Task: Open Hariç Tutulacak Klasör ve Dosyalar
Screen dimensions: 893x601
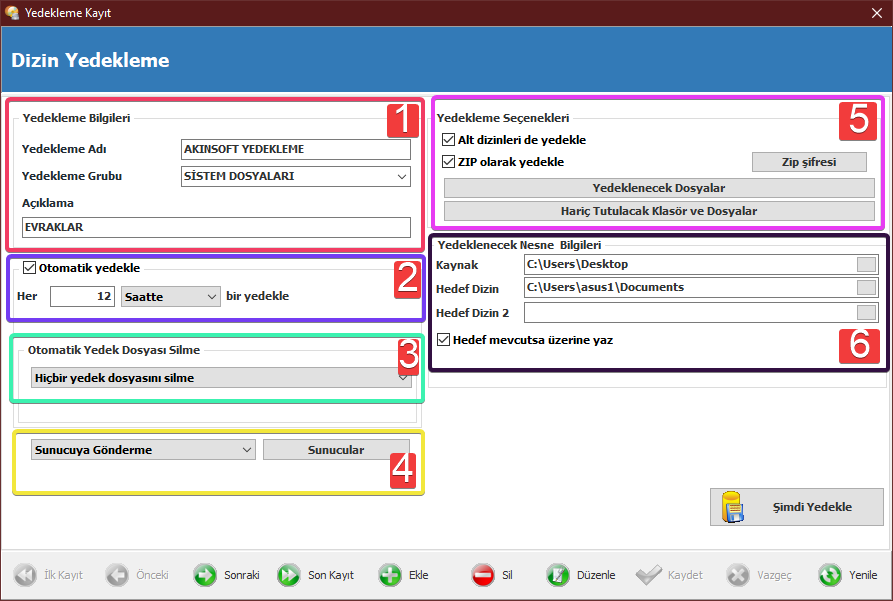Action: click(x=659, y=211)
